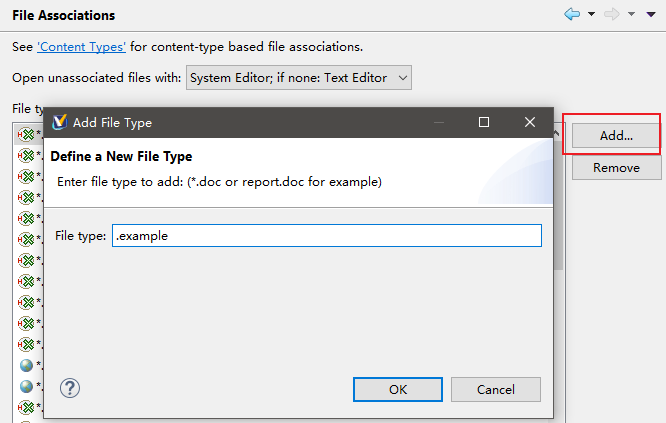Image resolution: width=666 pixels, height=423 pixels.
Task: Select the first entry in file types list
Action: 26,134
